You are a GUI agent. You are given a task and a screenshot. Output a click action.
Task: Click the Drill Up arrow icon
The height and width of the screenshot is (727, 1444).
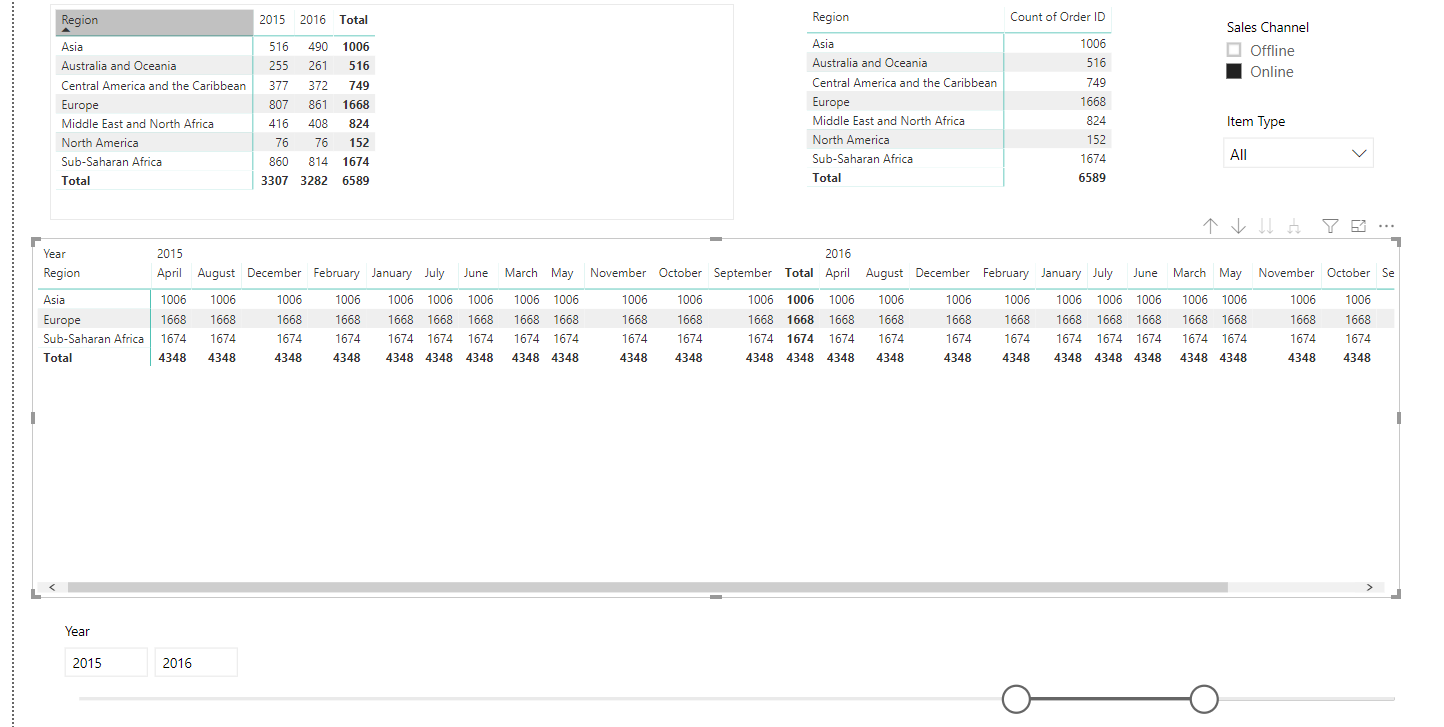1210,226
